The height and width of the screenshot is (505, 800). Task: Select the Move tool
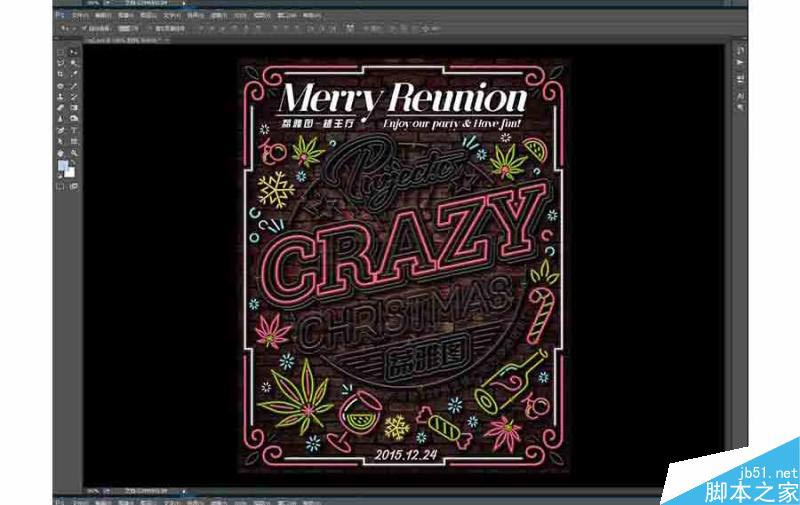(x=74, y=52)
